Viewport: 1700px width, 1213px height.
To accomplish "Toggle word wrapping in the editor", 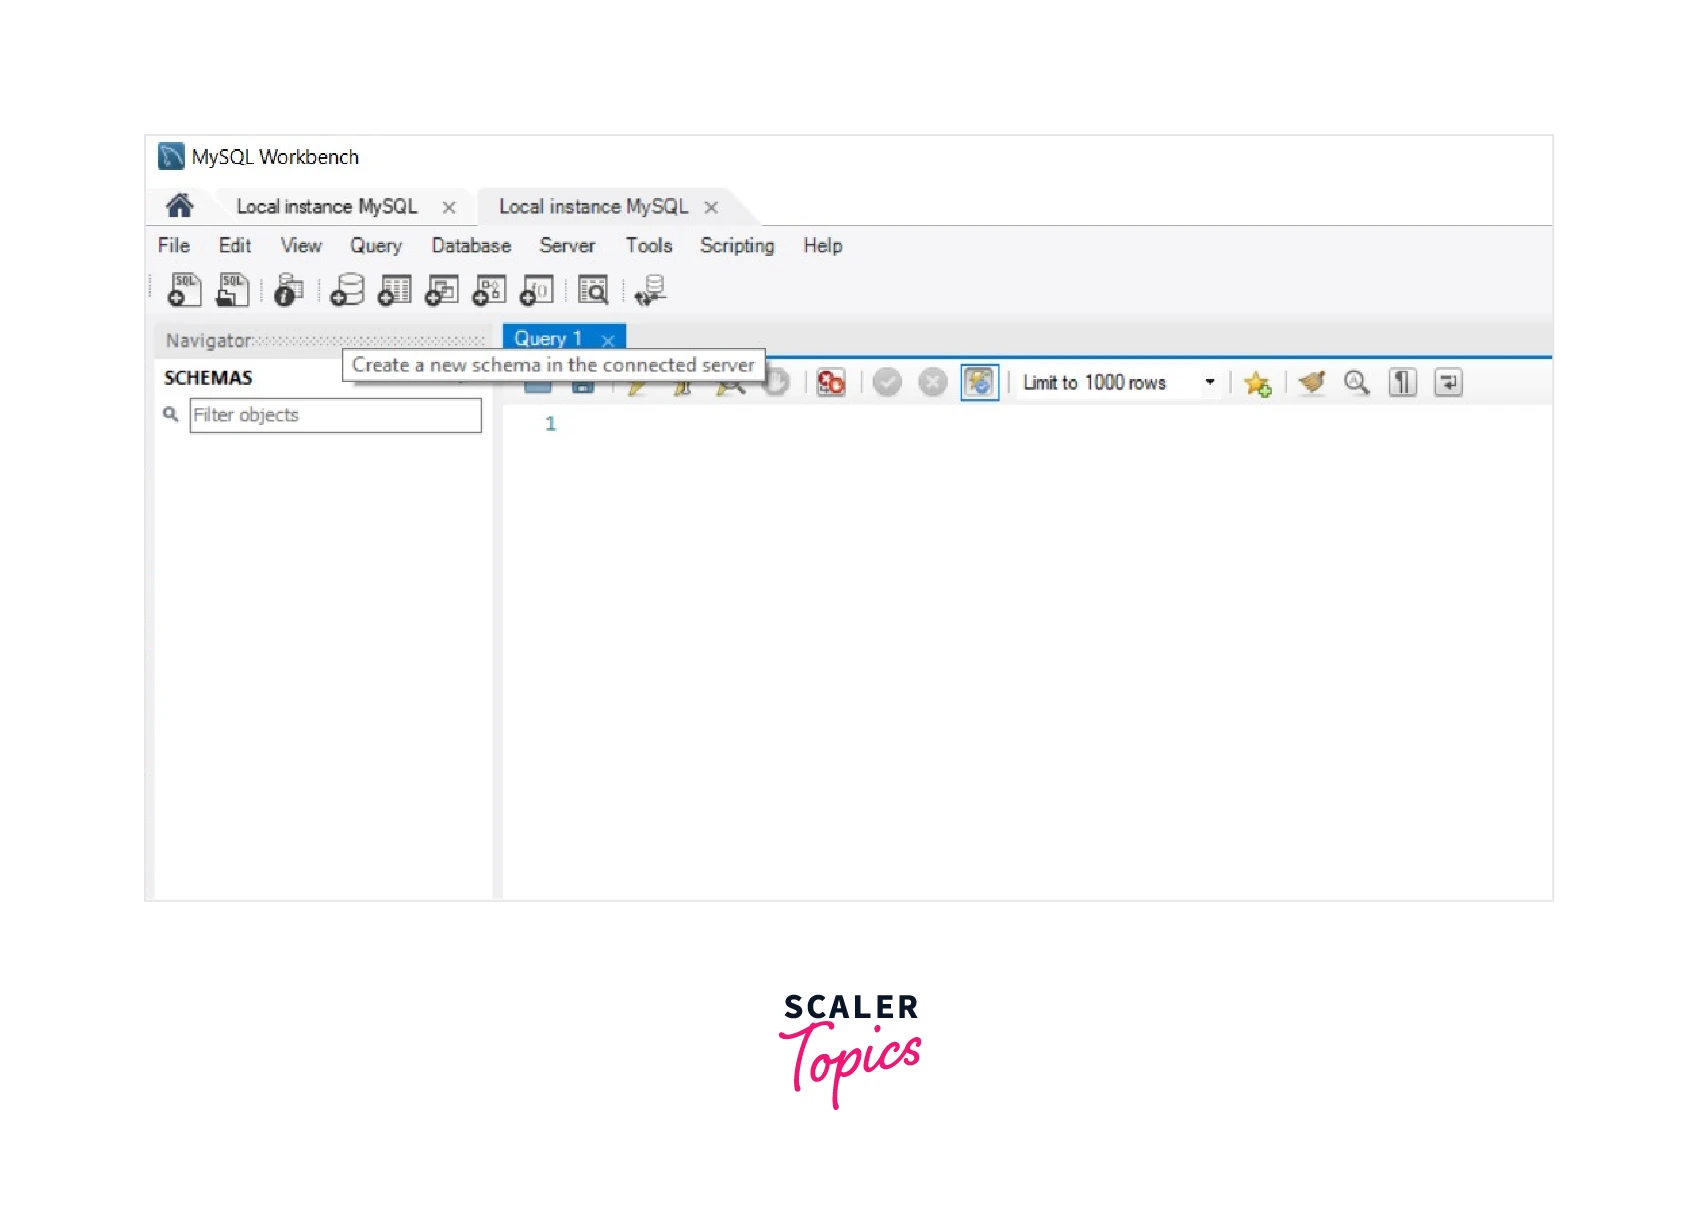I will 1448,383.
